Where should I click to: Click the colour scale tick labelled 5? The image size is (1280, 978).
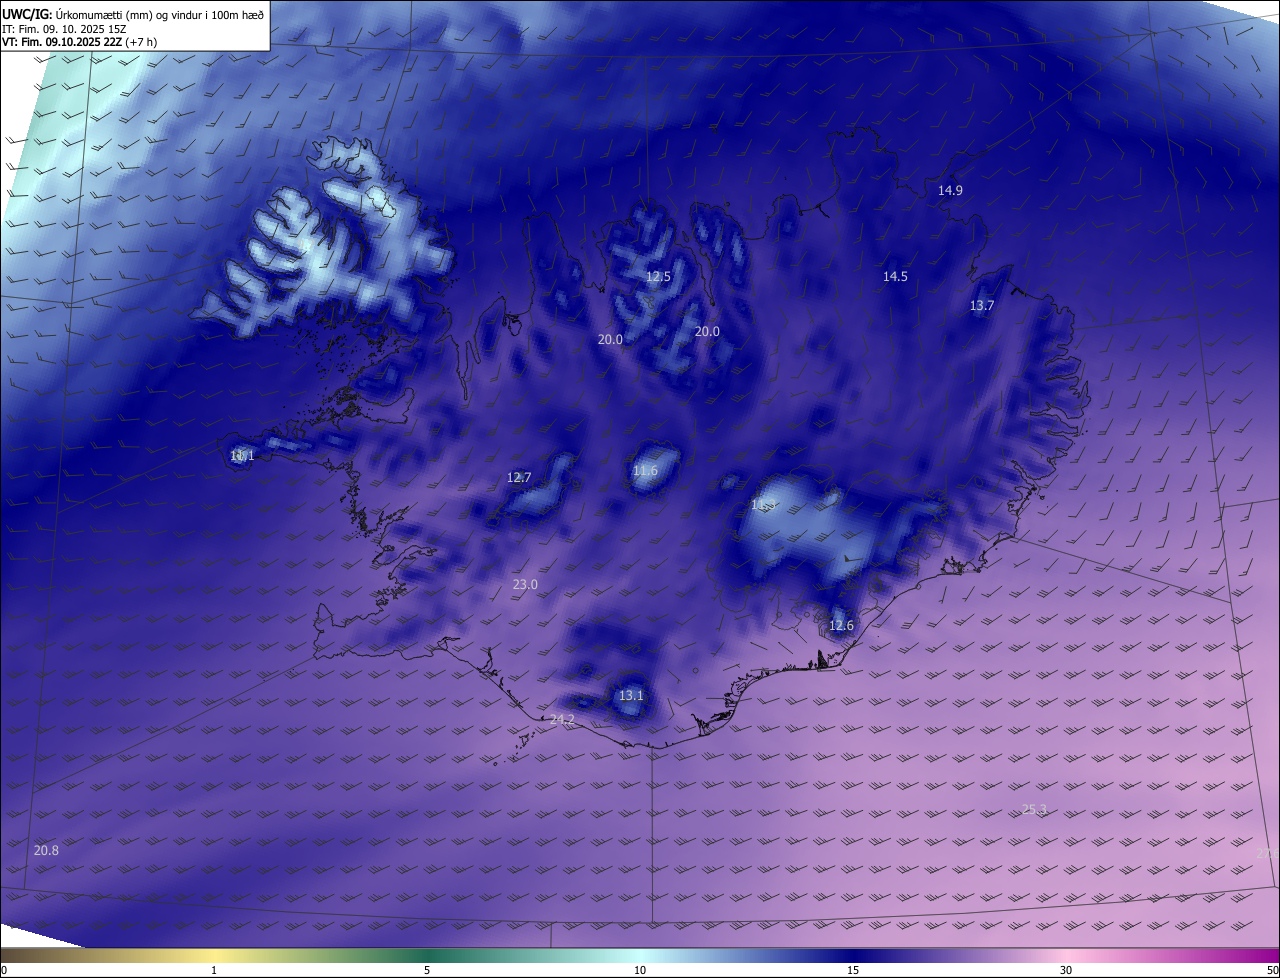click(x=427, y=970)
